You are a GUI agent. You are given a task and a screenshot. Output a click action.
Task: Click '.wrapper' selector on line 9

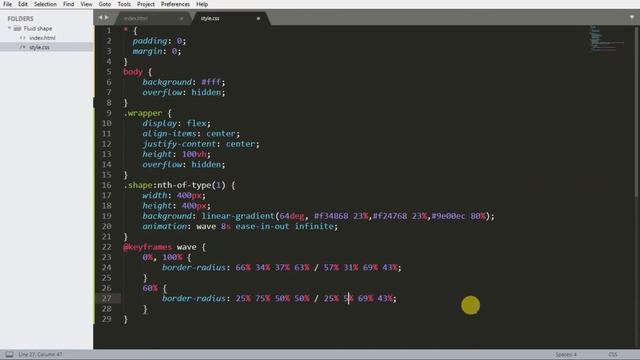pyautogui.click(x=143, y=113)
